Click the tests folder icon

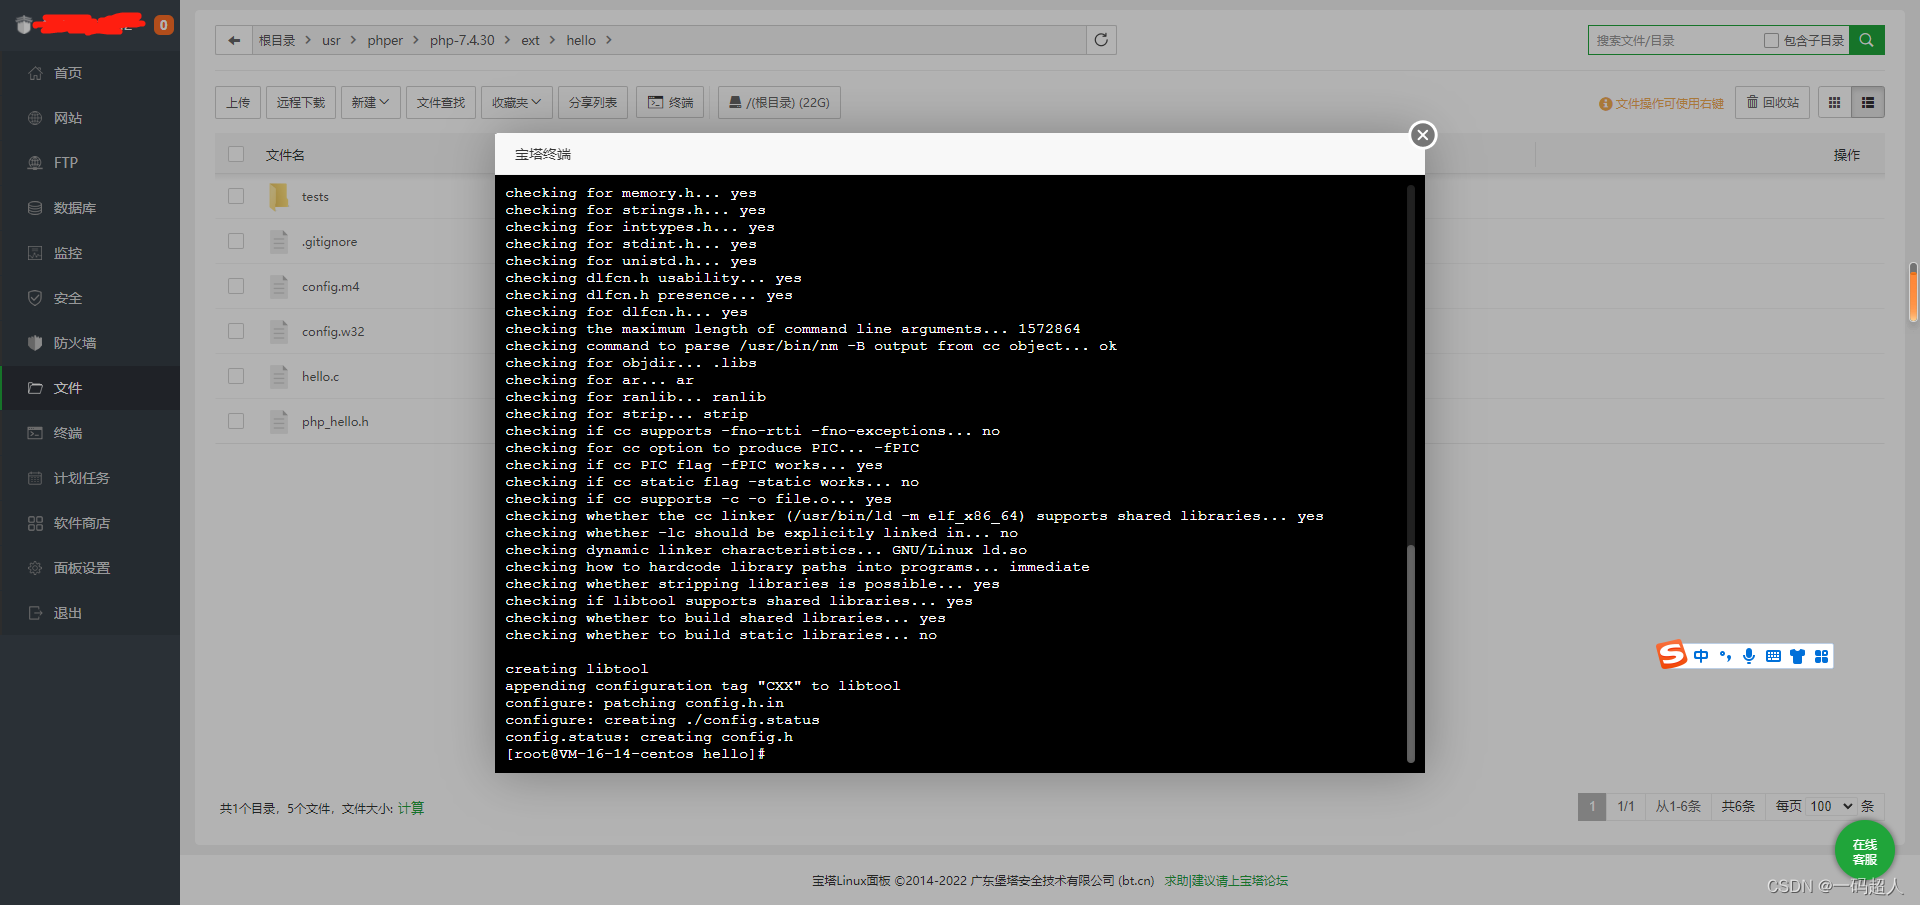click(279, 196)
